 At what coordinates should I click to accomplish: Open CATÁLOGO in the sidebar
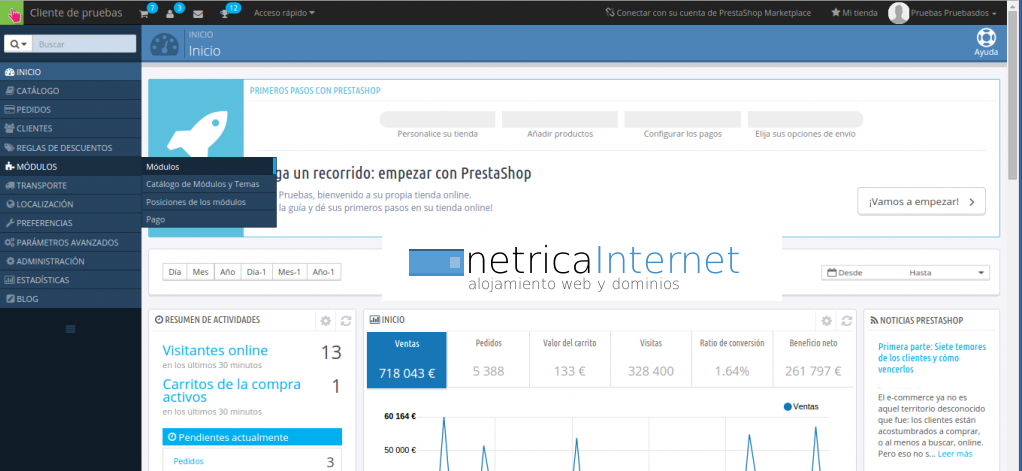pos(70,91)
